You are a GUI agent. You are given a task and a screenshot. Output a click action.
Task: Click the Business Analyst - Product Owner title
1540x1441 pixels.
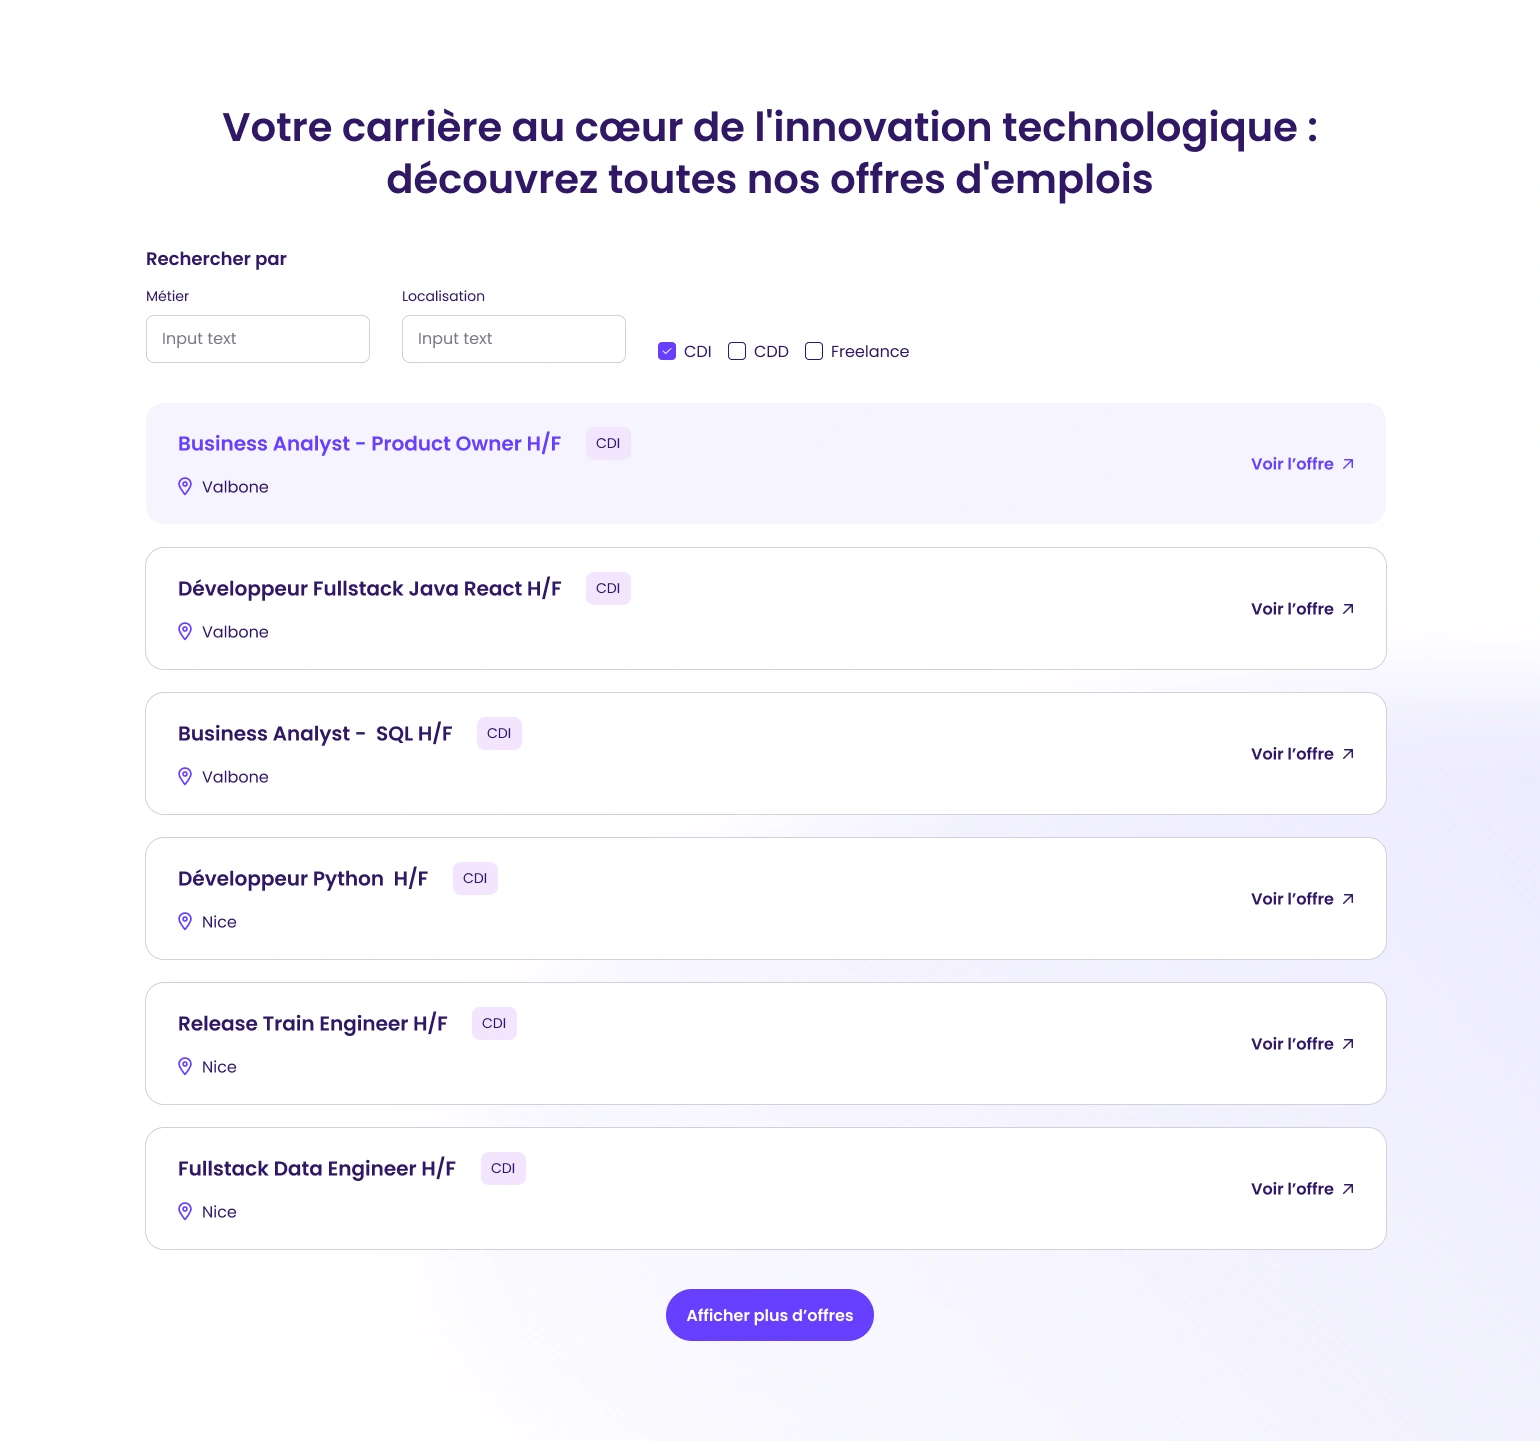coord(369,444)
